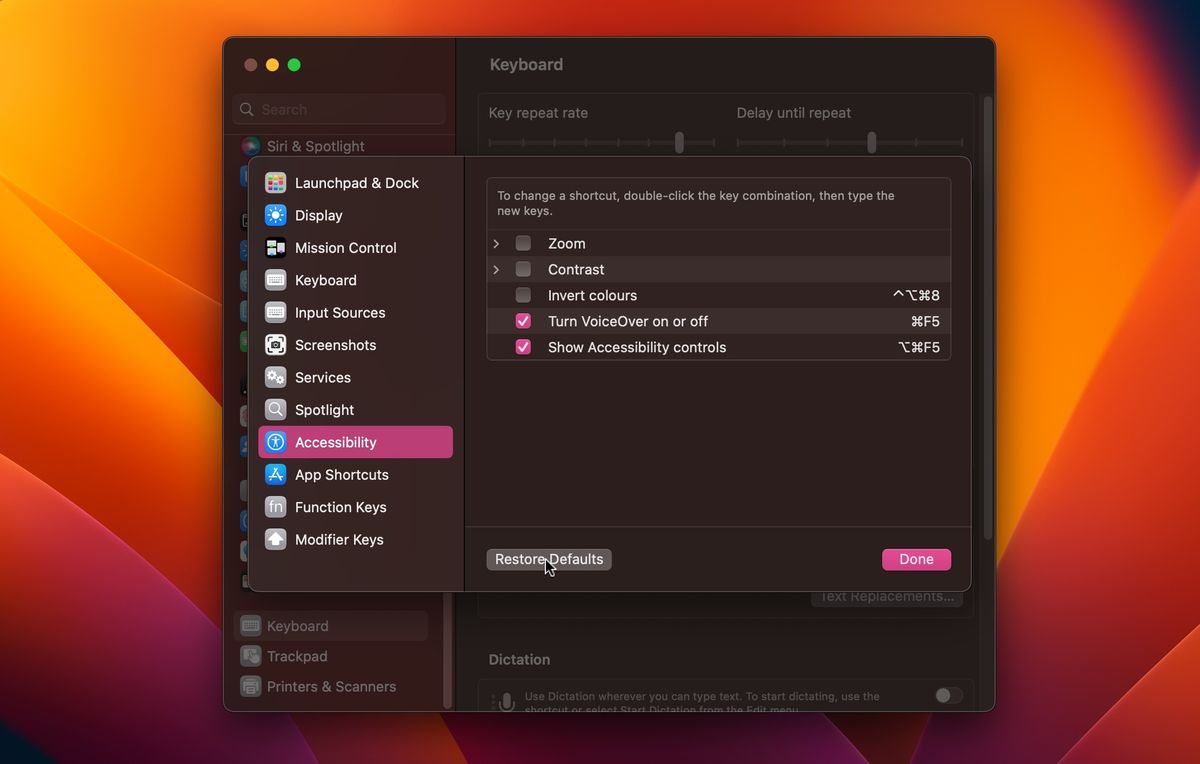Select the Screenshots shortcuts category
This screenshot has height=764, width=1200.
click(x=336, y=344)
